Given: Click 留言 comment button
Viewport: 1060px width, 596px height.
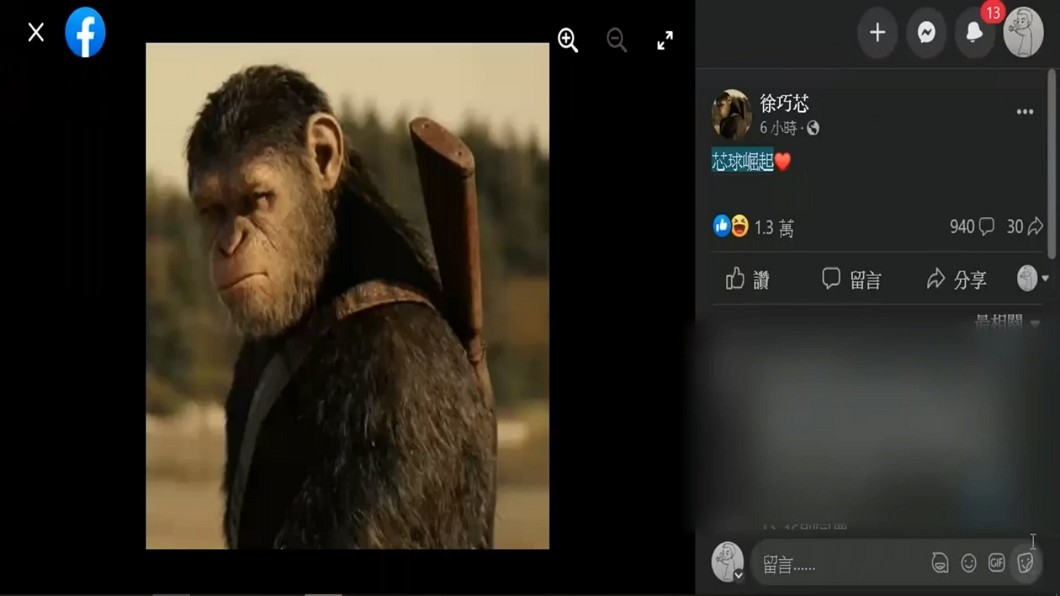Looking at the screenshot, I should [852, 279].
